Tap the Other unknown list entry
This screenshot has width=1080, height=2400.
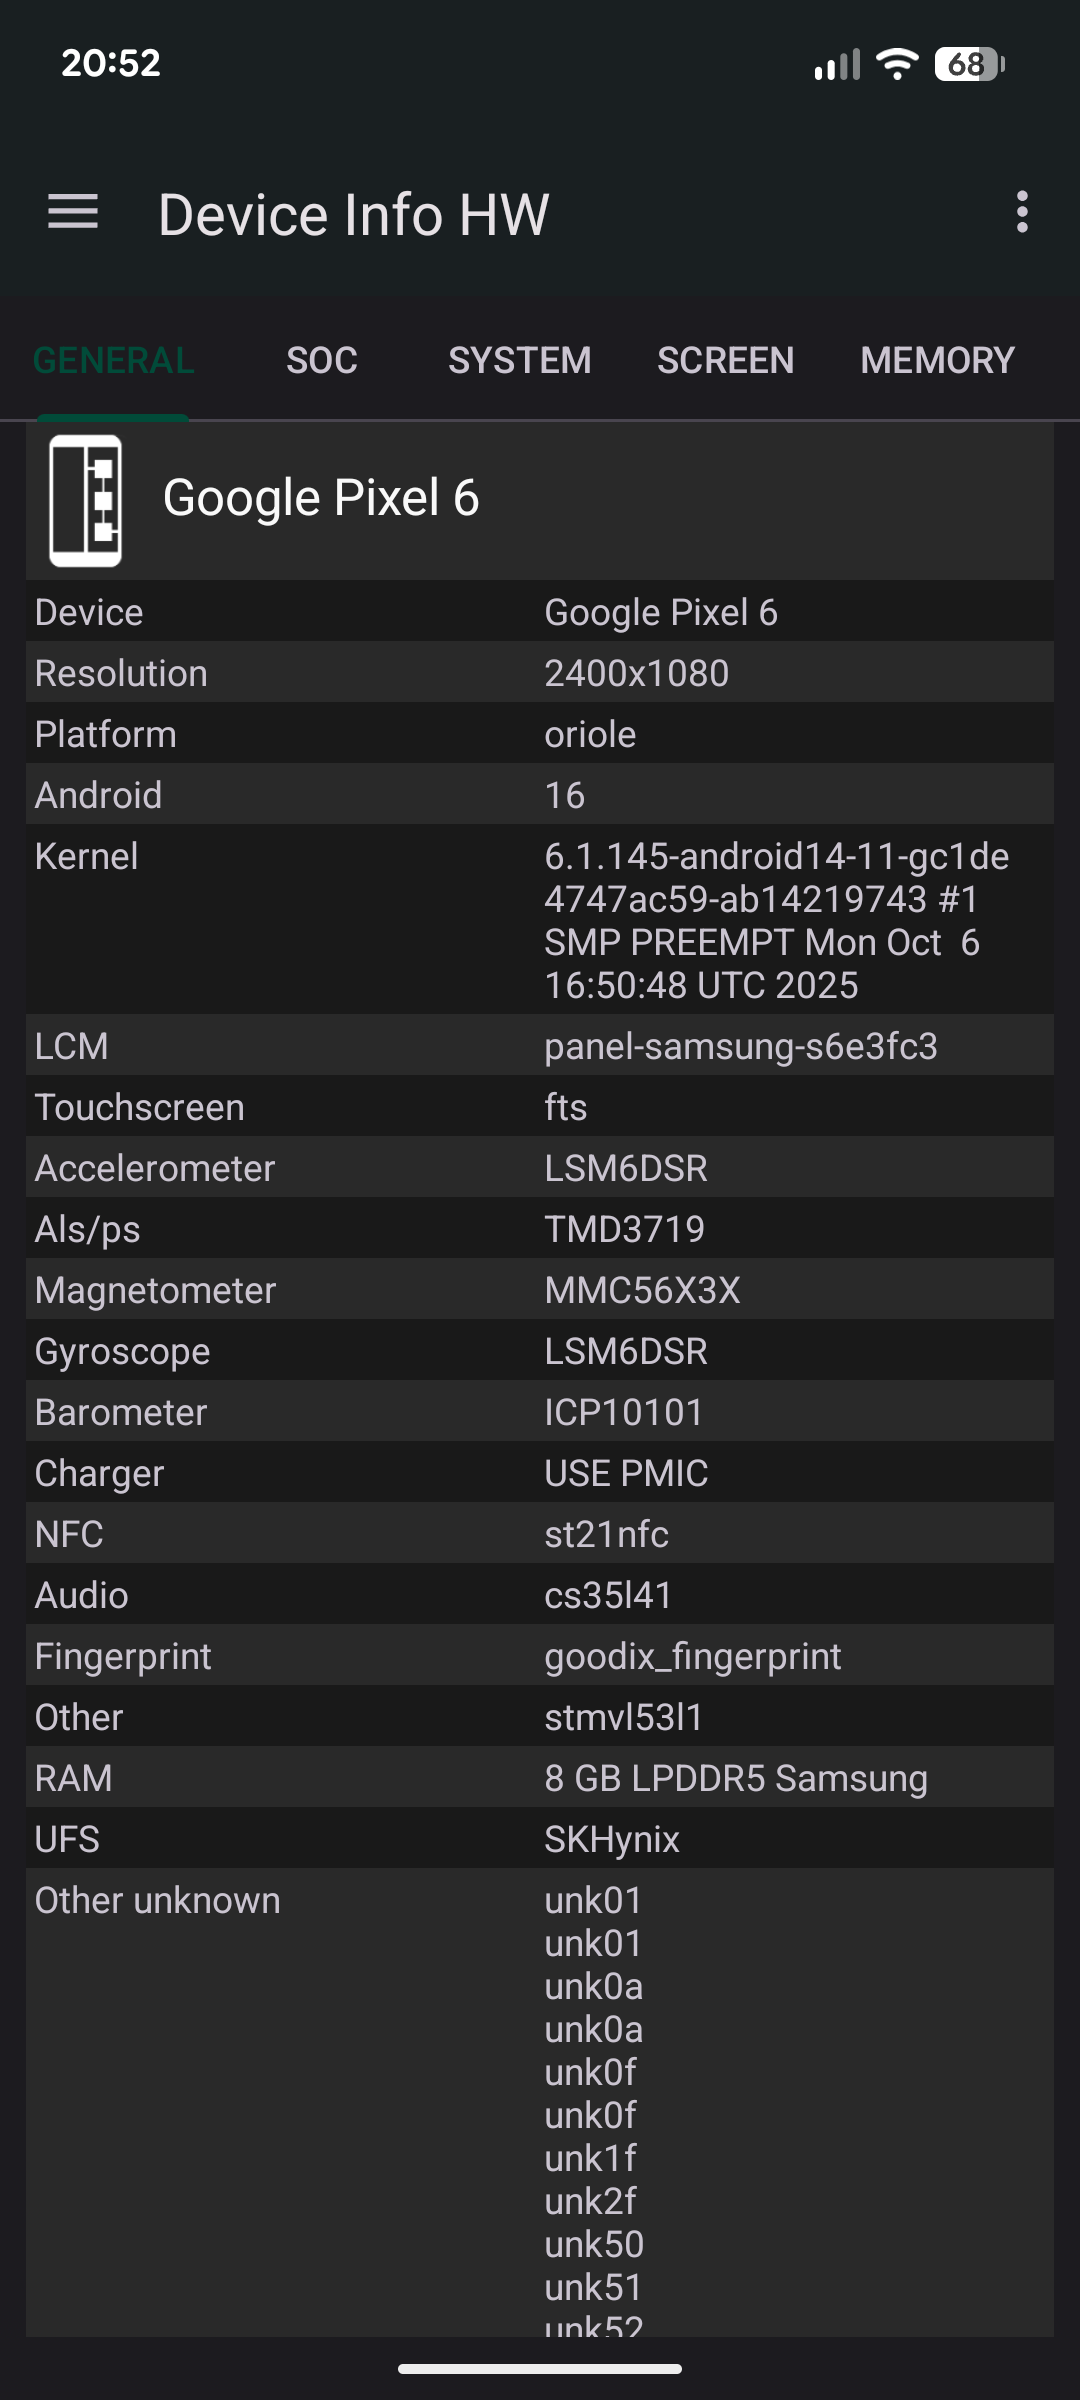[540, 2100]
